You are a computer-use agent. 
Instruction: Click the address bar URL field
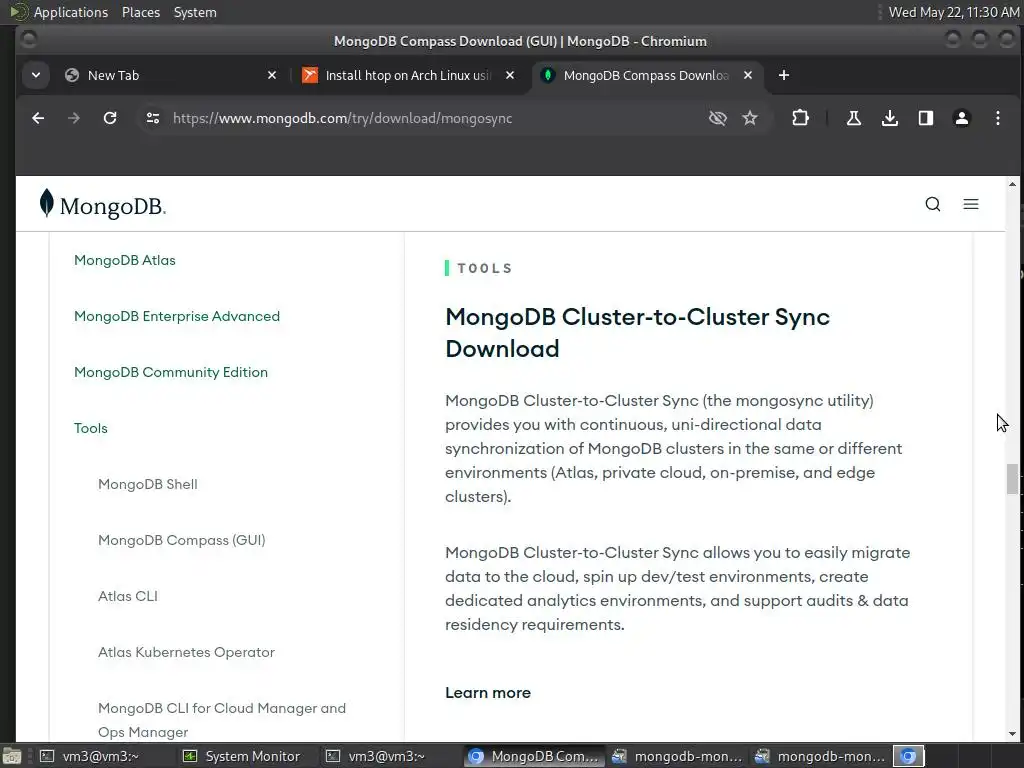[342, 118]
